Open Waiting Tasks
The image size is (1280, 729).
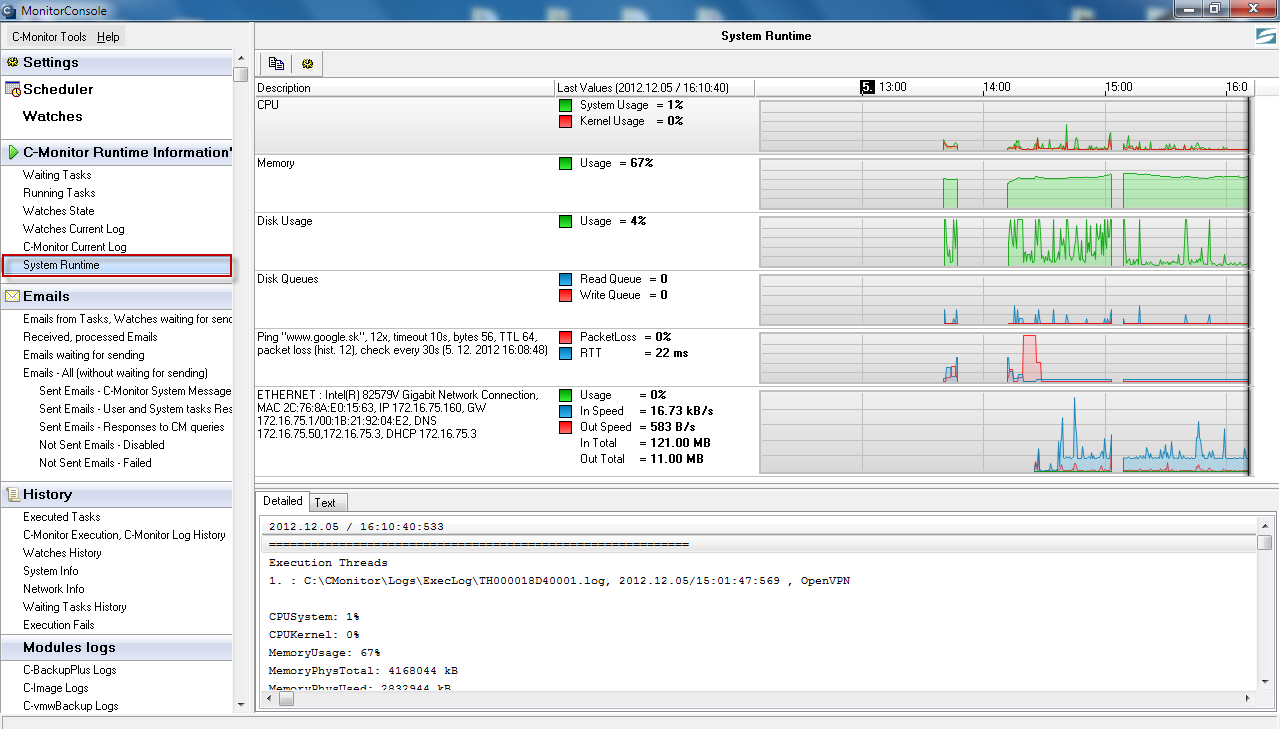tap(57, 175)
